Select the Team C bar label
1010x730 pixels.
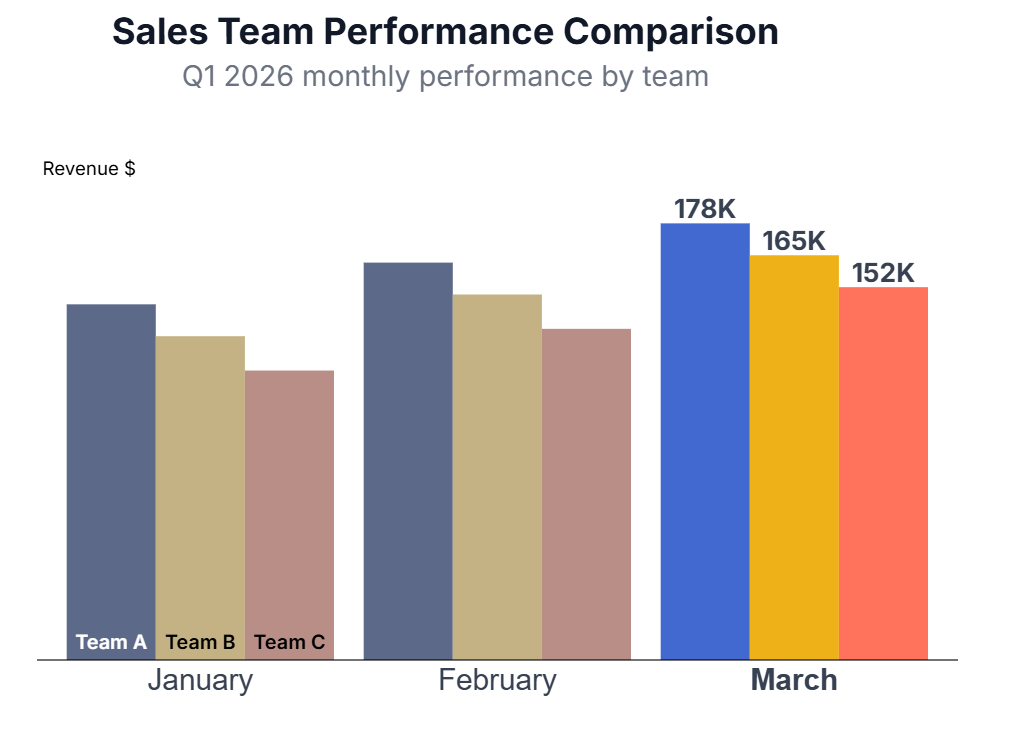click(x=289, y=642)
